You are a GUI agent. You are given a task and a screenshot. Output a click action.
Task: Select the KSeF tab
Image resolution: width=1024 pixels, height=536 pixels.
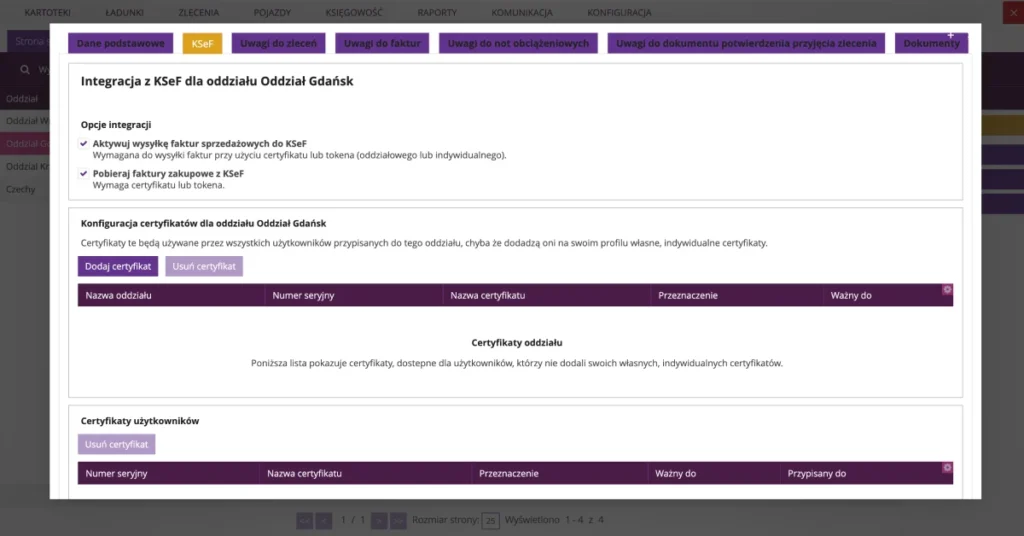coord(202,43)
